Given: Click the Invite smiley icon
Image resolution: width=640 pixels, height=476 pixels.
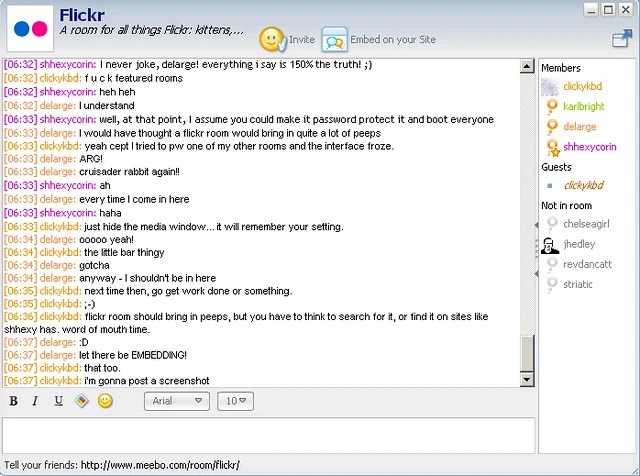Looking at the screenshot, I should (x=272, y=40).
